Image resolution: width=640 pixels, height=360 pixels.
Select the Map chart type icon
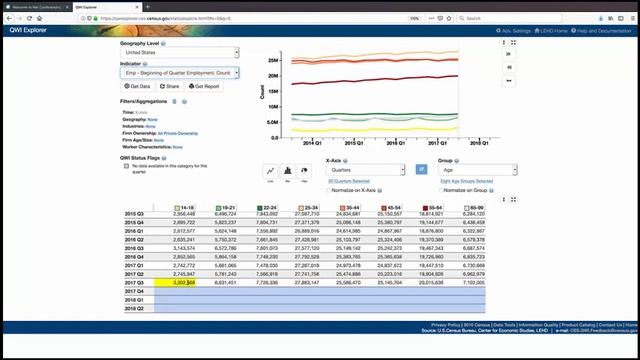pos(304,171)
